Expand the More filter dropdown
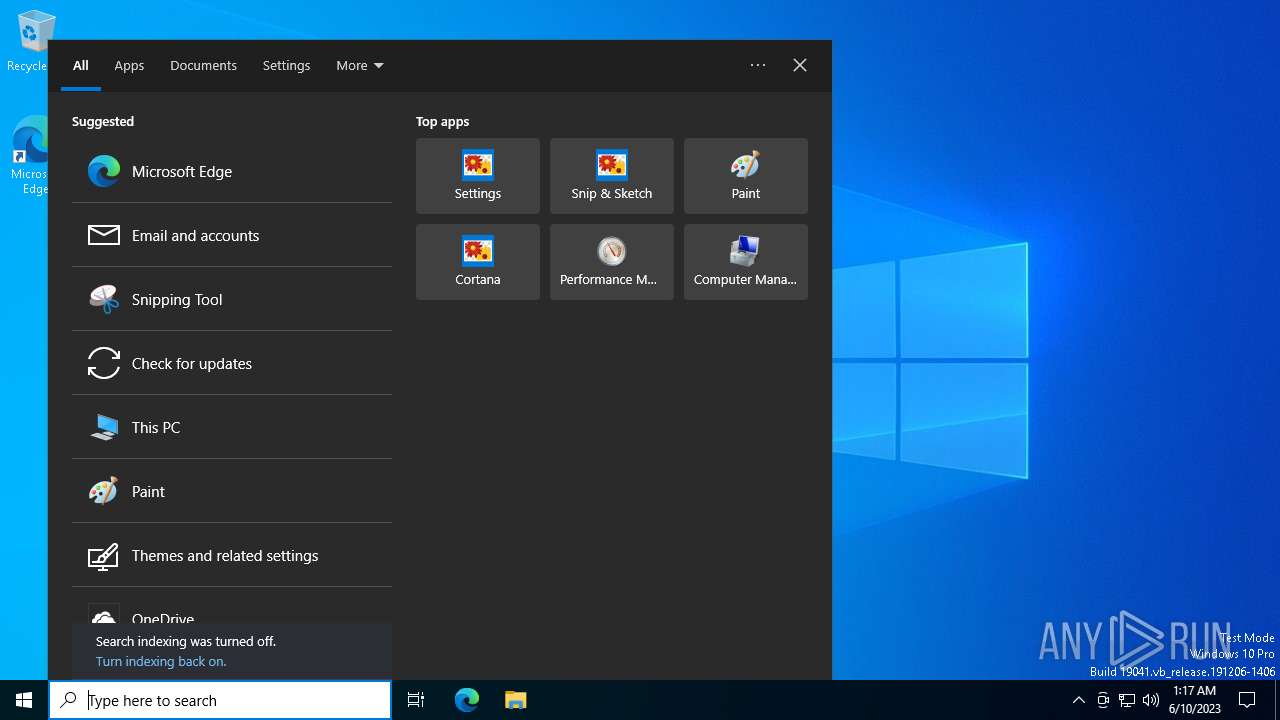 (x=360, y=65)
